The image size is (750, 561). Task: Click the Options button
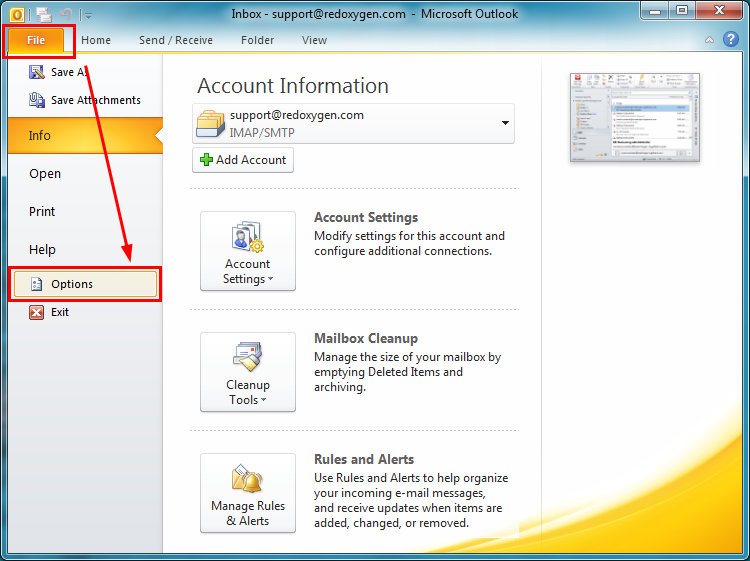pos(85,284)
